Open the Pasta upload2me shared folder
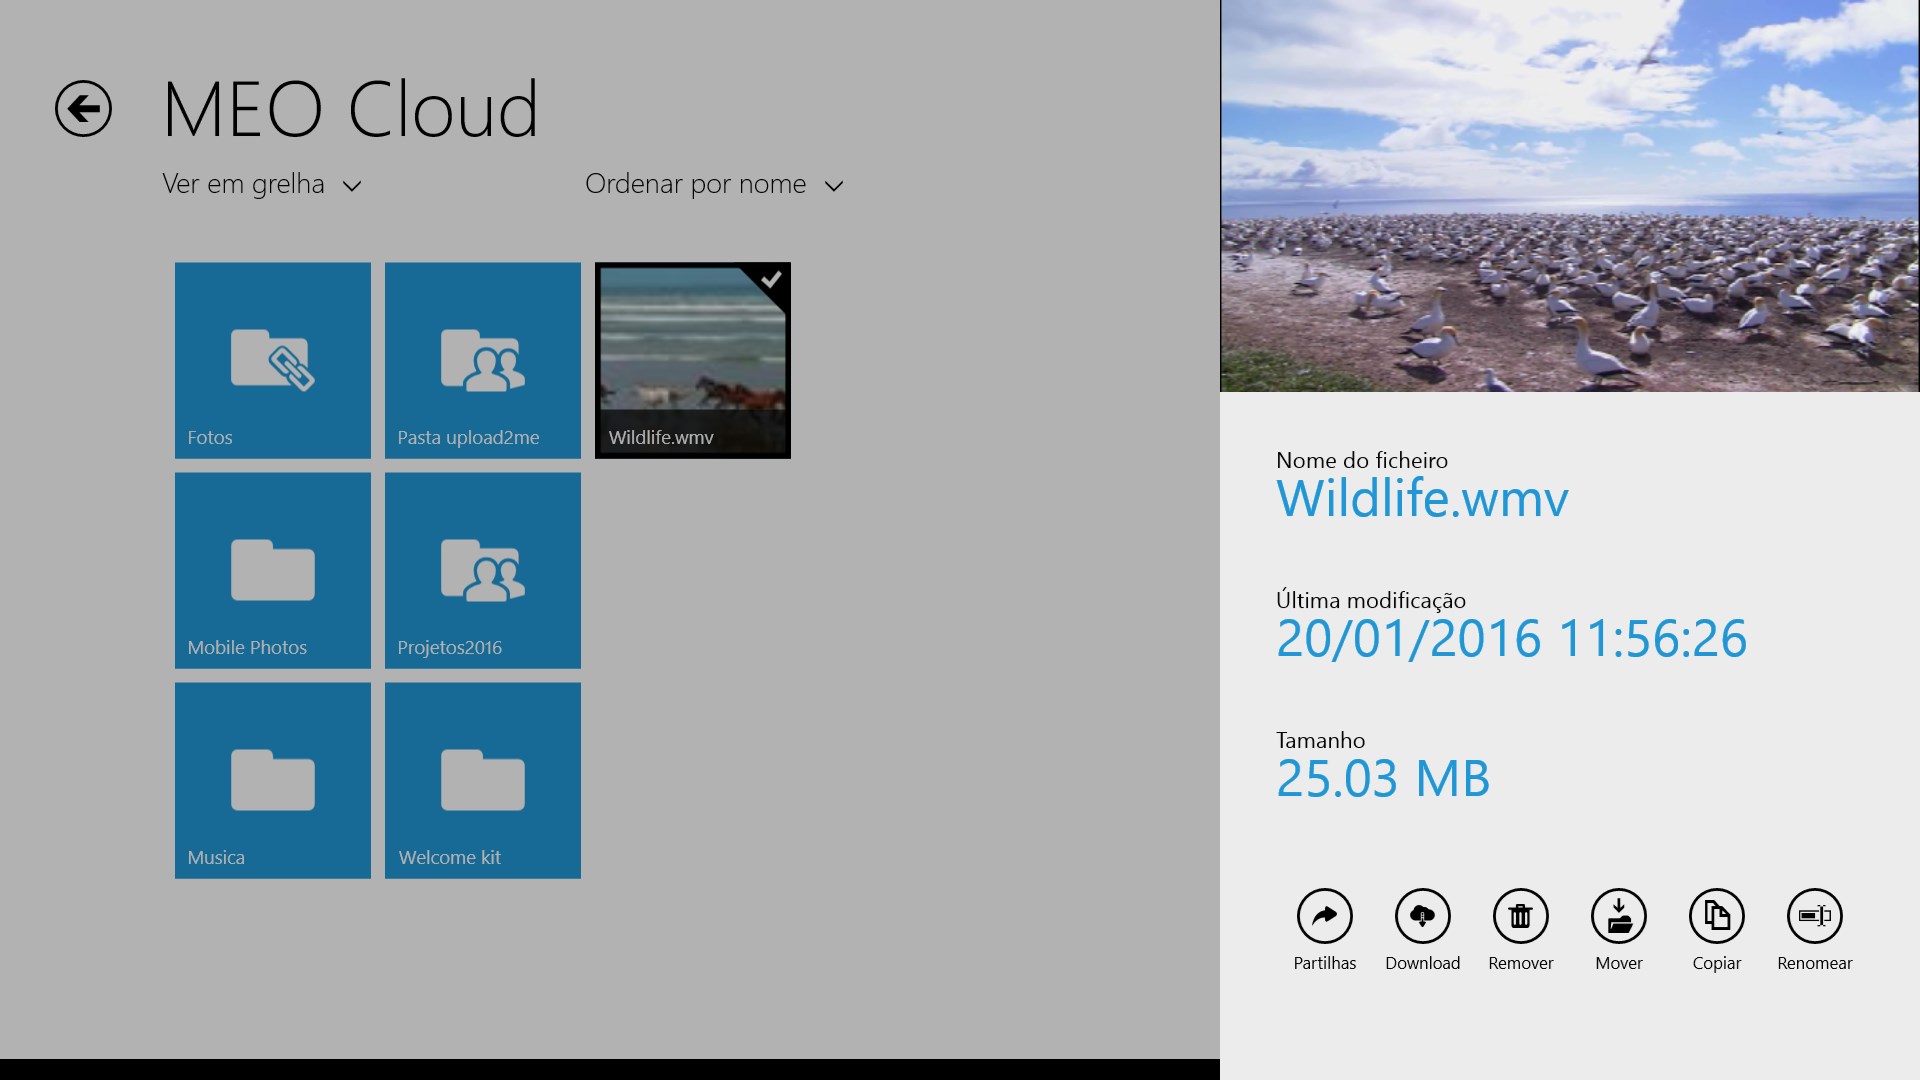Viewport: 1920px width, 1080px height. coord(482,360)
